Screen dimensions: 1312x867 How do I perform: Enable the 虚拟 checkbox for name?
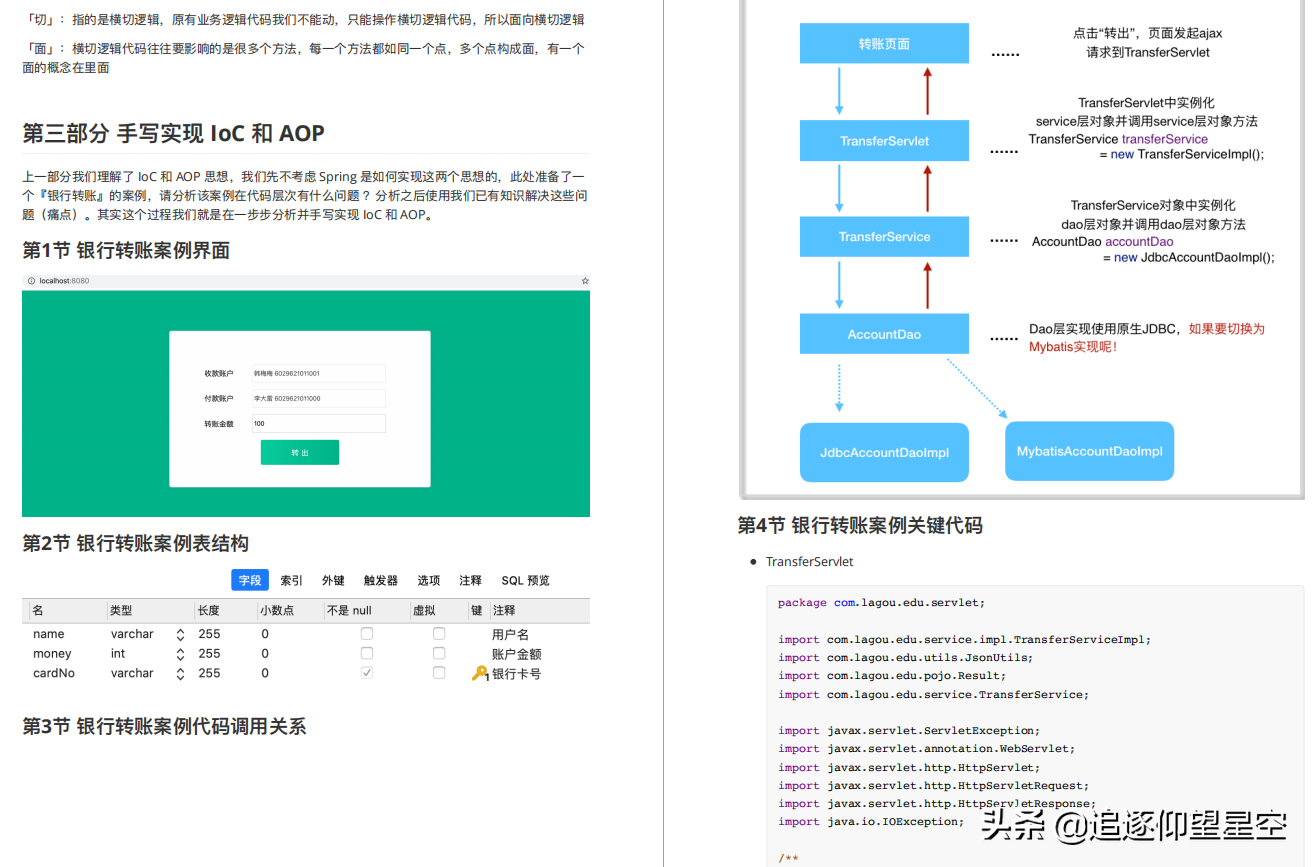pyautogui.click(x=439, y=634)
